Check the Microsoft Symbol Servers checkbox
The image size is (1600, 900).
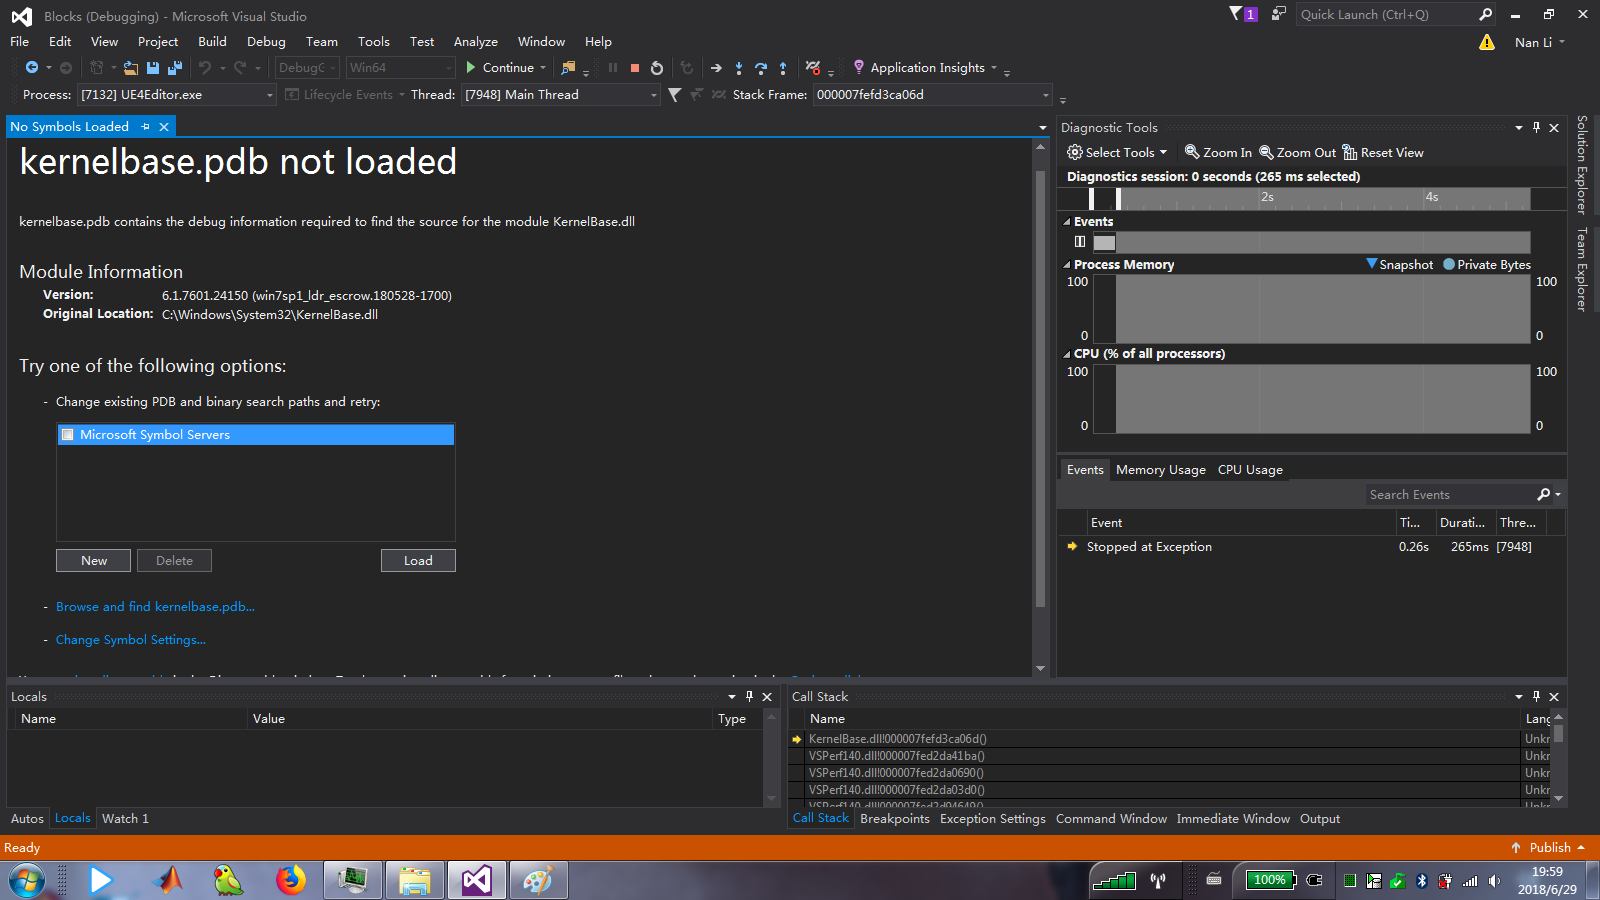[68, 434]
